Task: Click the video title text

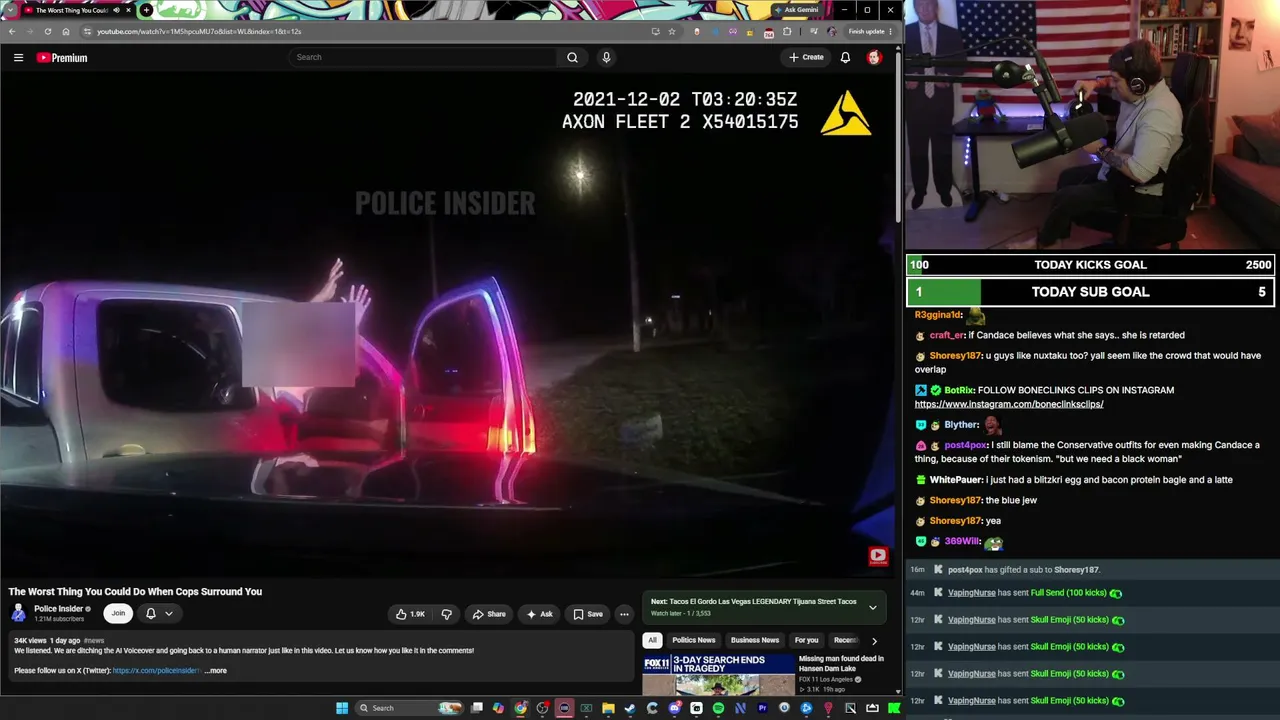Action: coord(135,592)
